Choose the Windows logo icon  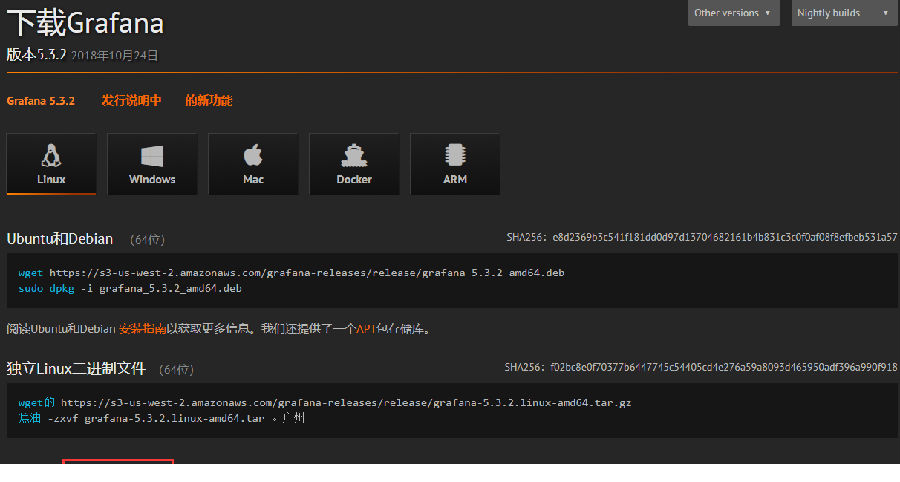152,156
